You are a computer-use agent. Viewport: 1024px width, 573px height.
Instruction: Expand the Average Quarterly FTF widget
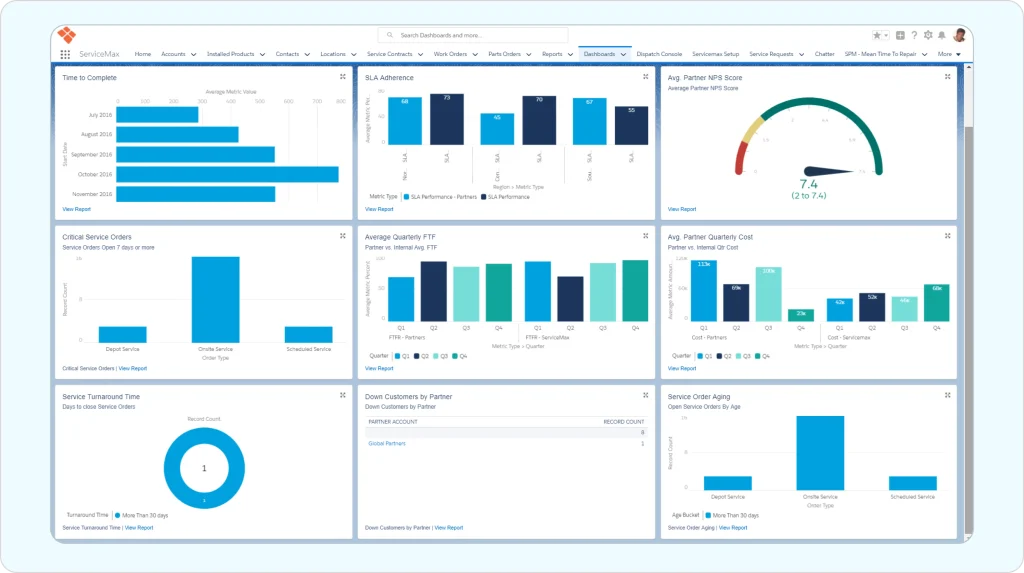click(646, 236)
